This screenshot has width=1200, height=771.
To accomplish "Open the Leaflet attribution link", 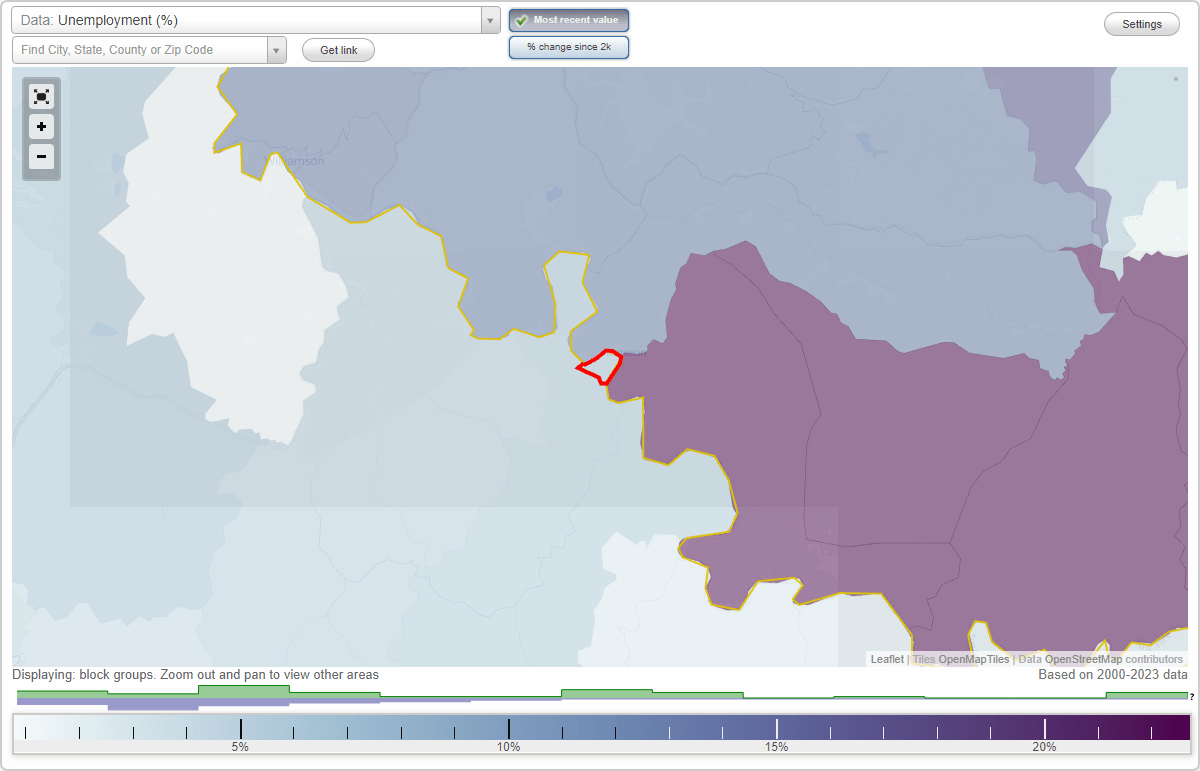I will (x=887, y=659).
